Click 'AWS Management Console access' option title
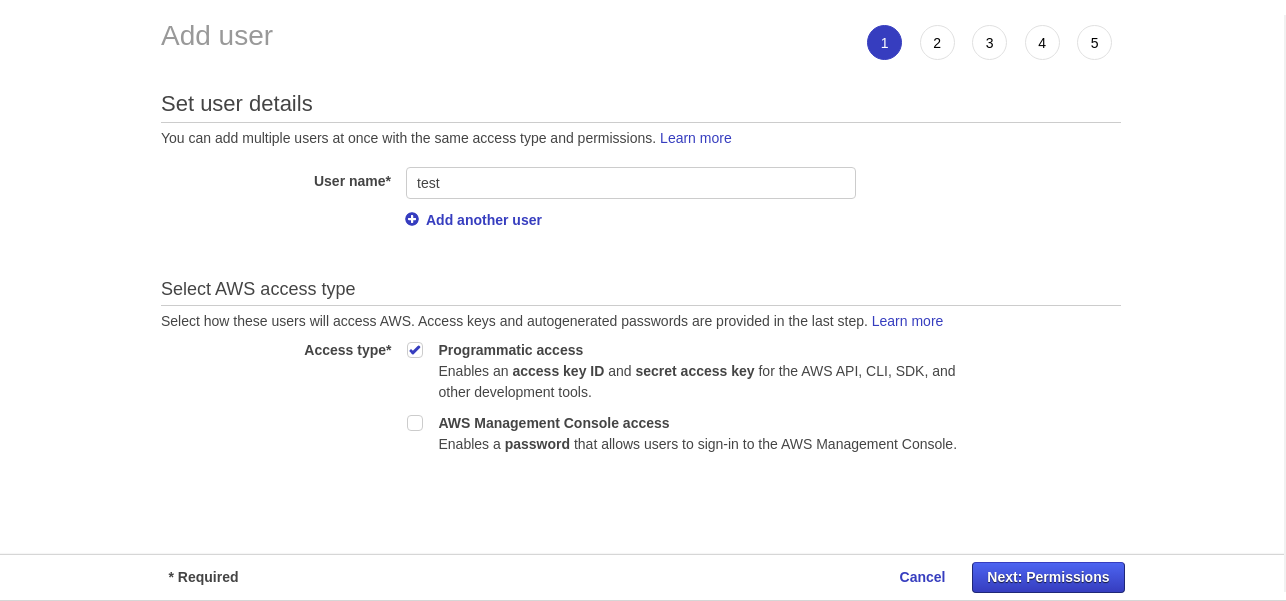The width and height of the screenshot is (1286, 601). (x=553, y=423)
